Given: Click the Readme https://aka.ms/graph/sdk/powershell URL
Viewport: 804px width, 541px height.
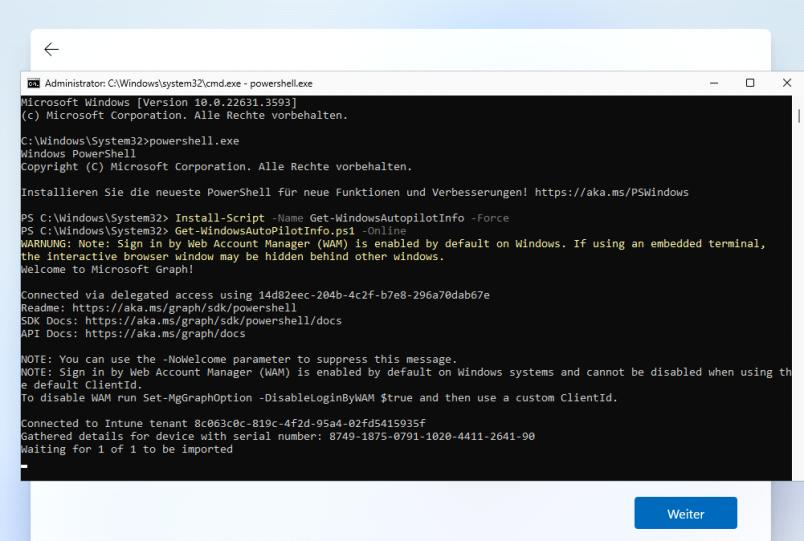Looking at the screenshot, I should click(184, 308).
